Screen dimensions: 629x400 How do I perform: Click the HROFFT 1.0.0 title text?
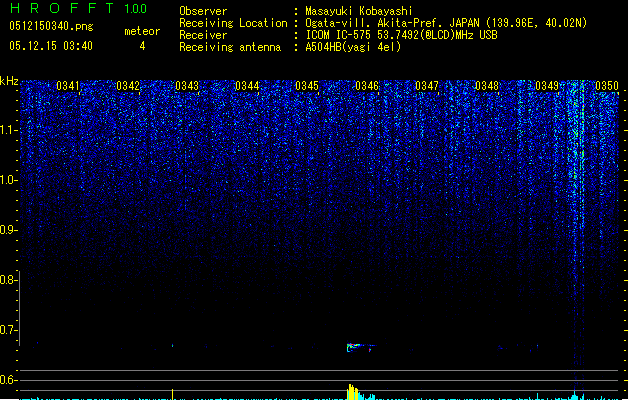(78, 8)
